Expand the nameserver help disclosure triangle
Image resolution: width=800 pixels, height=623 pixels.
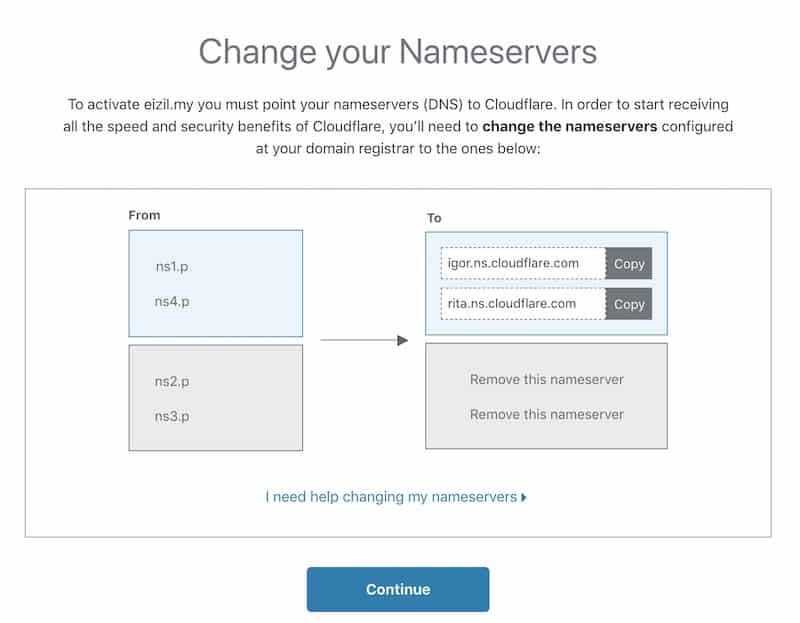(x=523, y=497)
